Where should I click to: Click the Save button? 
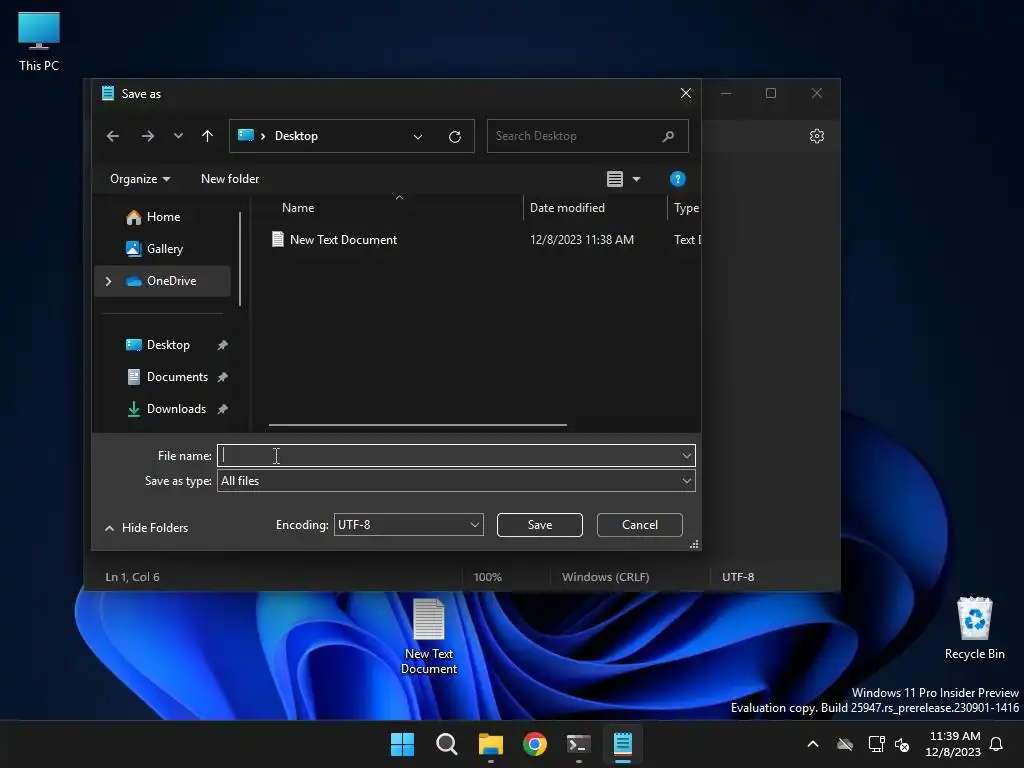539,525
